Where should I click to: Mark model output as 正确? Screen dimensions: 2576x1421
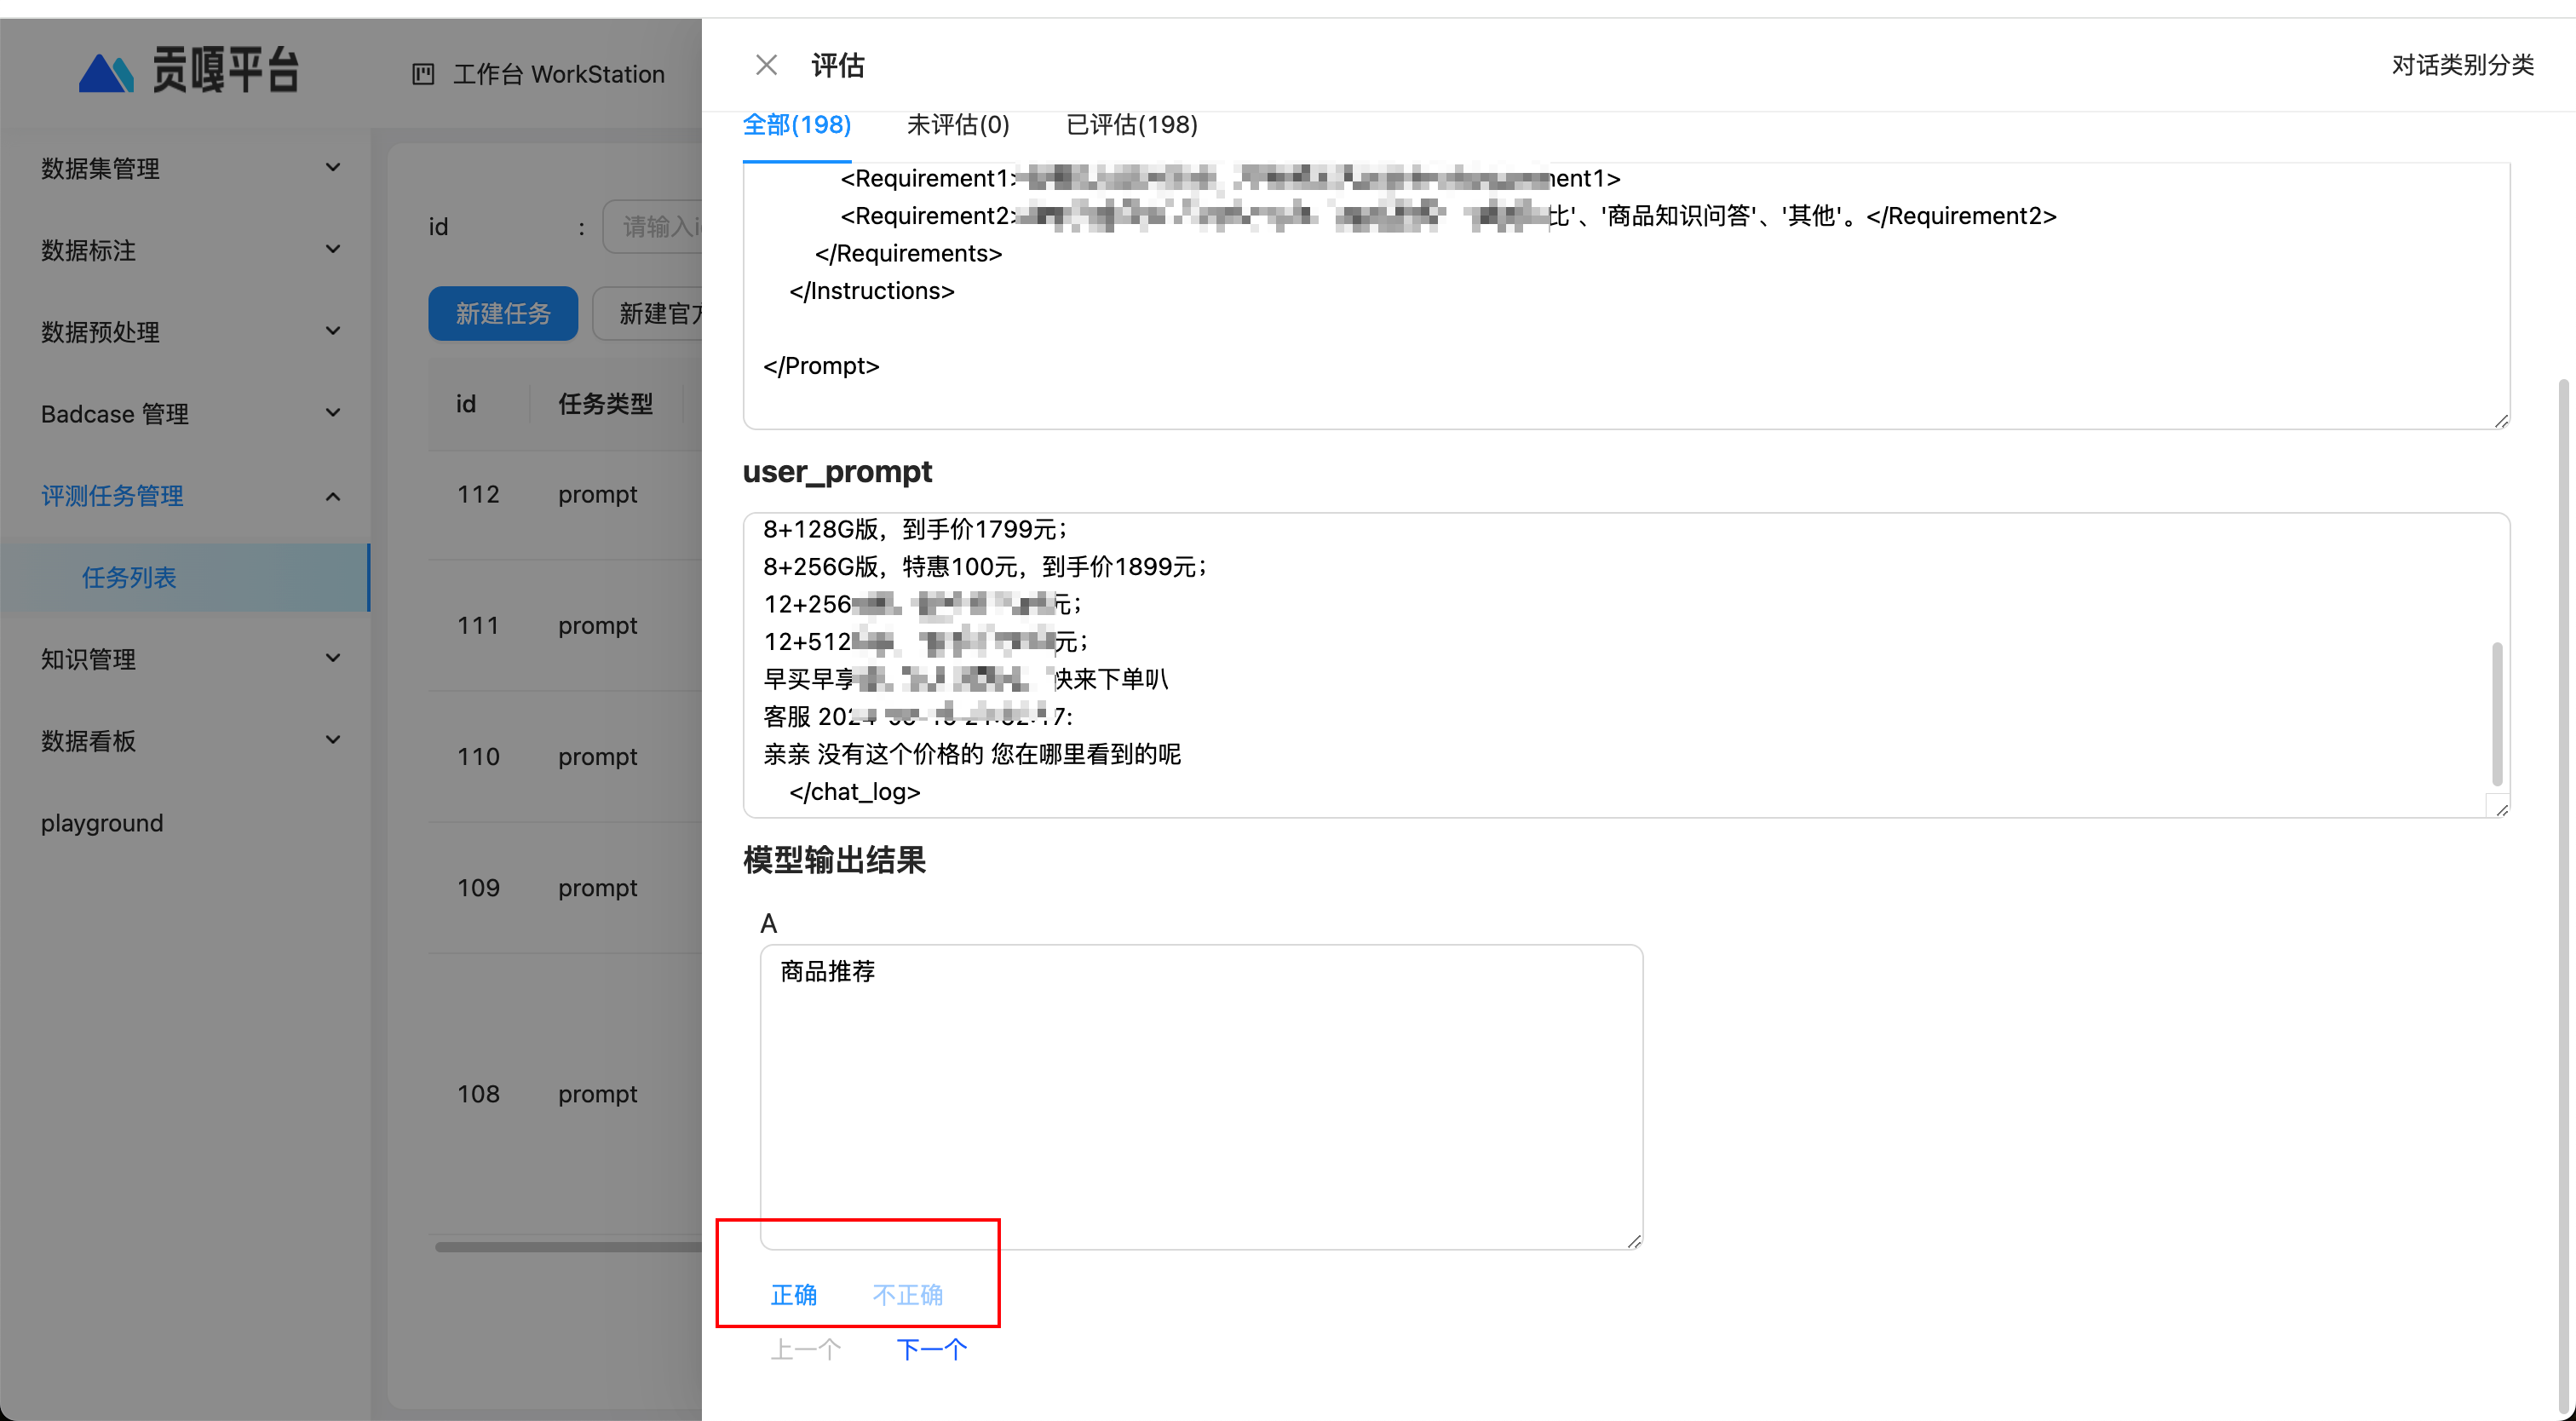tap(793, 1295)
